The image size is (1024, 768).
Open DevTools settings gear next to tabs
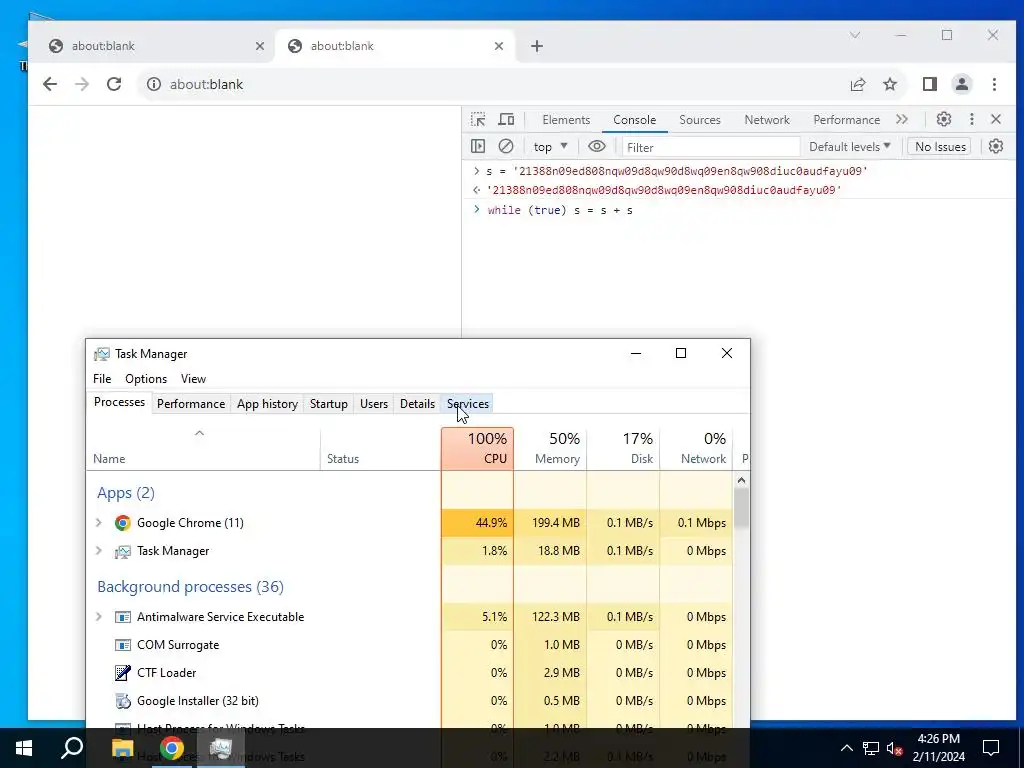pyautogui.click(x=944, y=119)
